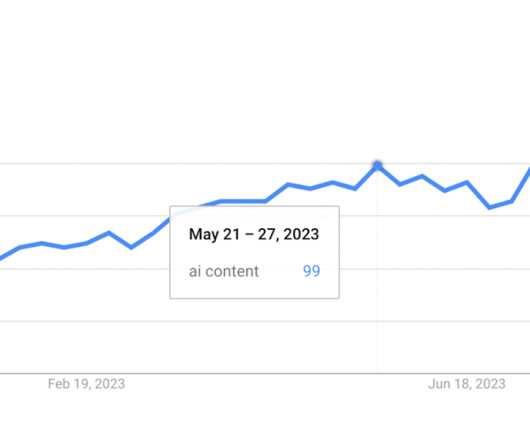This screenshot has width=530, height=442.
Task: Click the value 99 in tooltip
Action: tap(311, 271)
